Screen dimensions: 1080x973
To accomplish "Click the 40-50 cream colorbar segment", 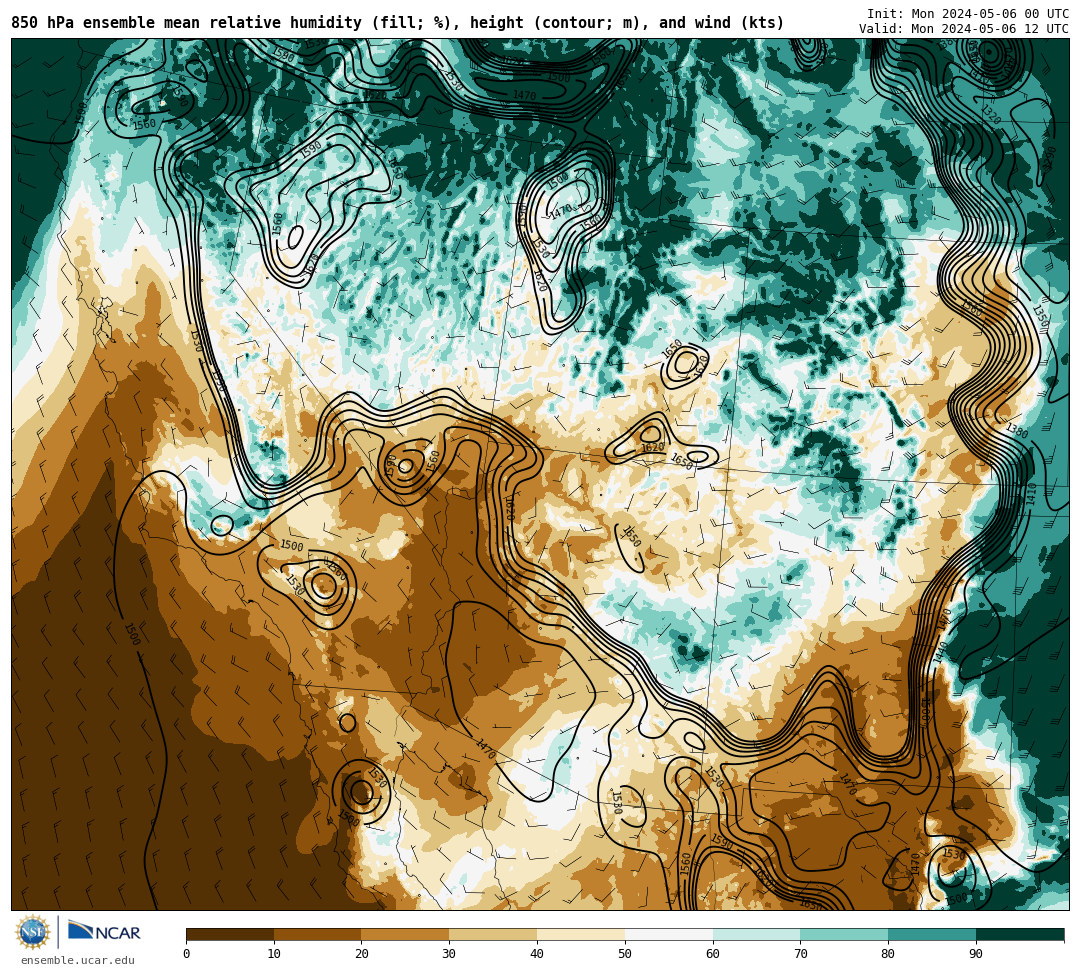I will click(581, 934).
